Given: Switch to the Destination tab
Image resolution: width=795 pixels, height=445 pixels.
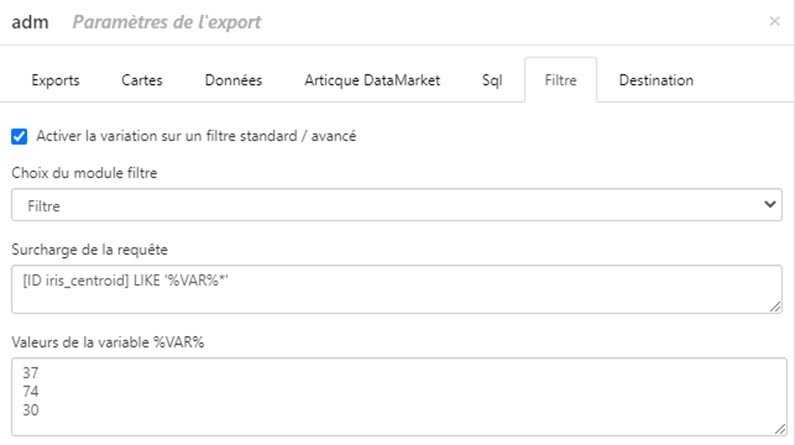Looking at the screenshot, I should (x=656, y=80).
